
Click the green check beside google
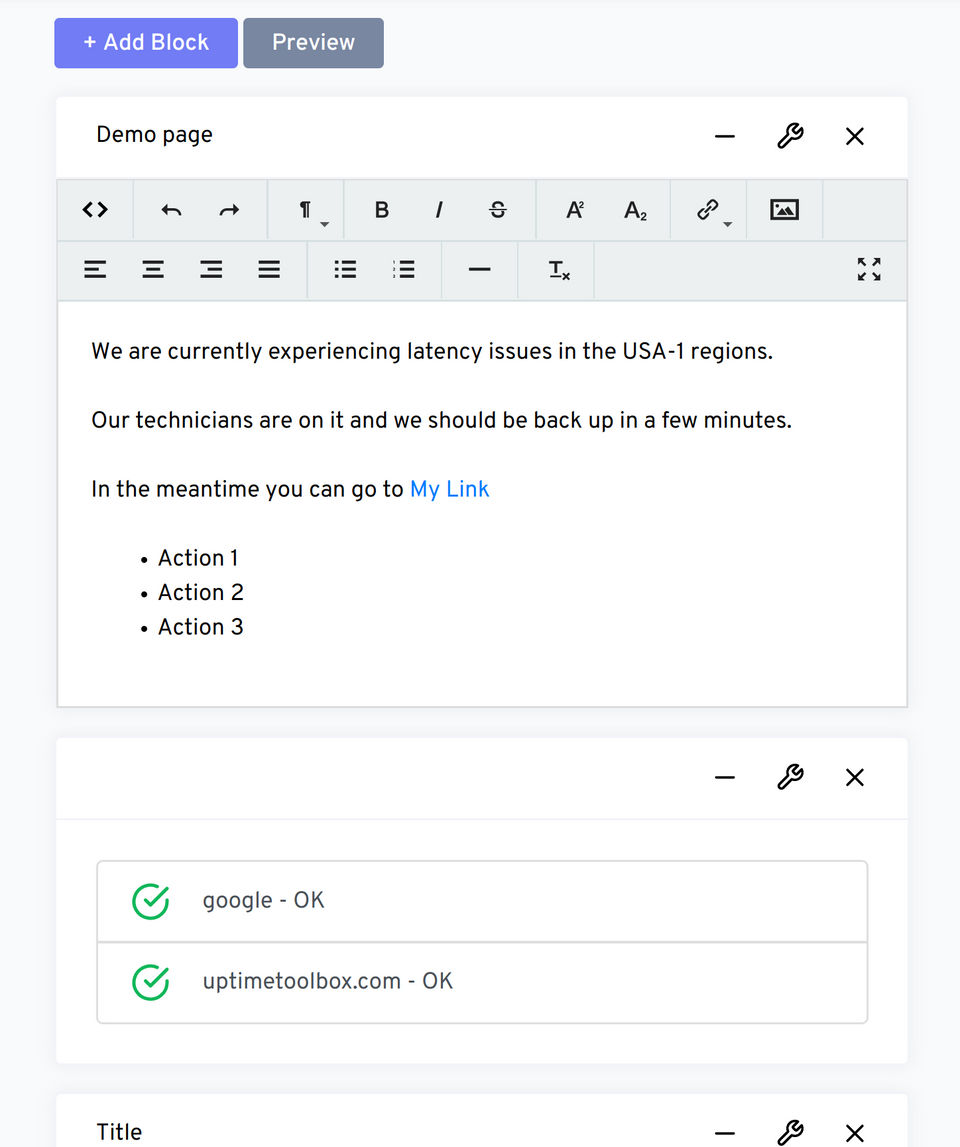pos(151,901)
